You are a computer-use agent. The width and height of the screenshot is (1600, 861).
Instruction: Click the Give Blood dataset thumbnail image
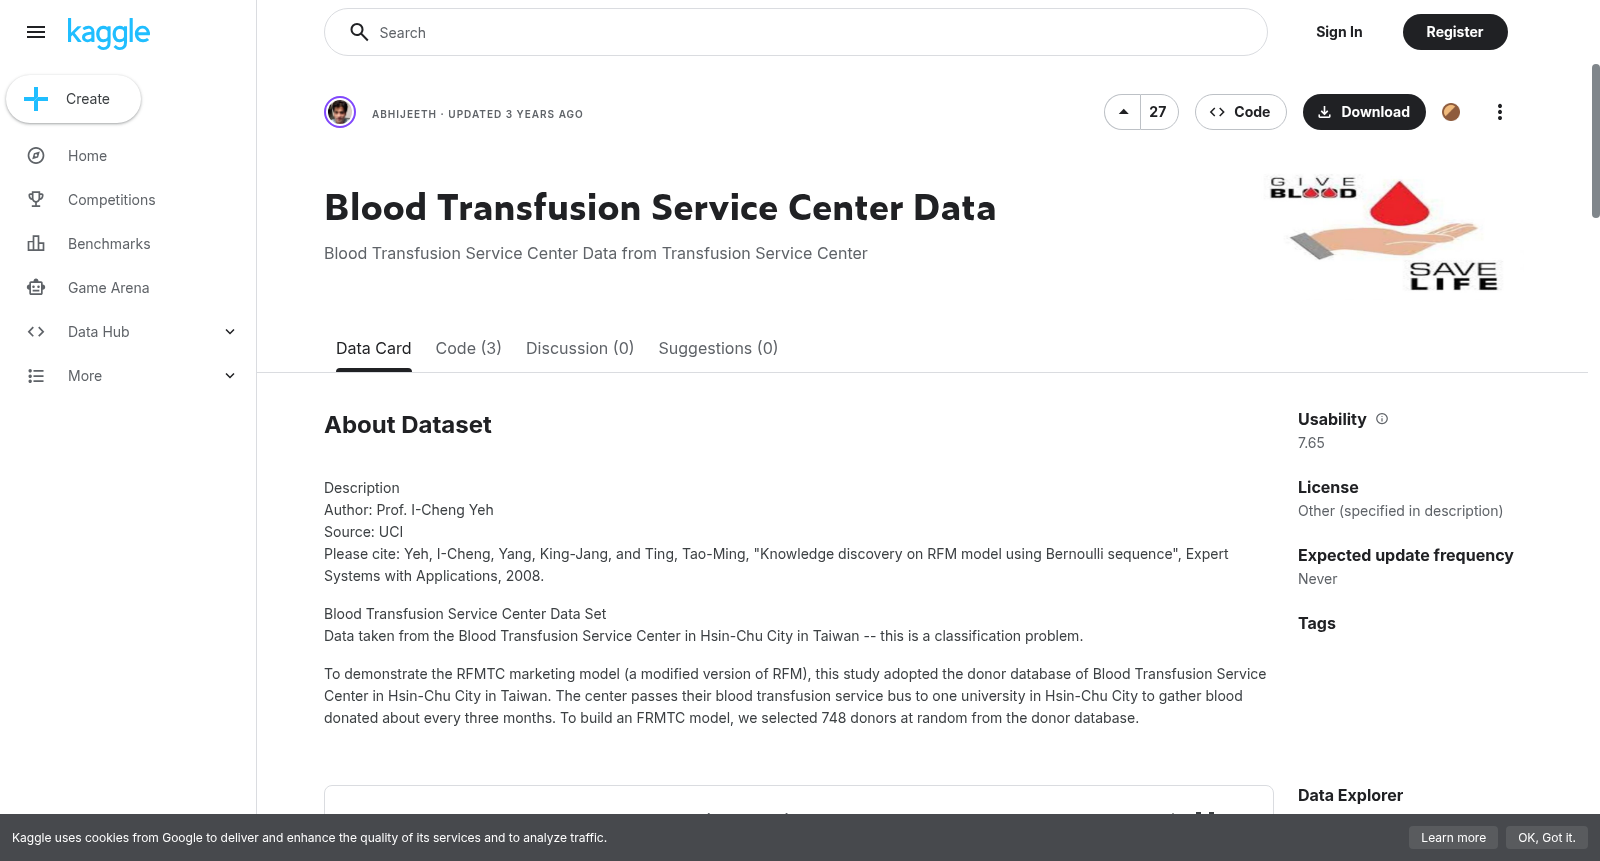click(1385, 234)
